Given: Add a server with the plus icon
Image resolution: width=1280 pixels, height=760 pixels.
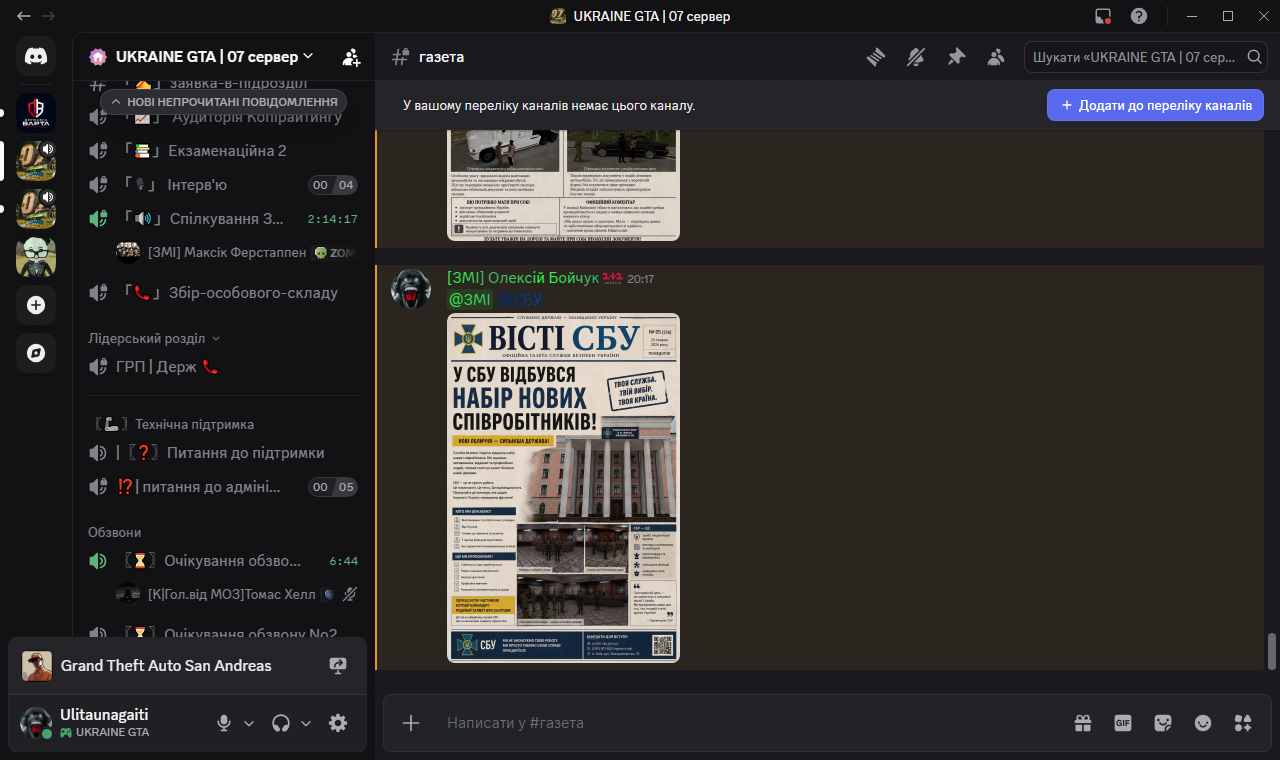Looking at the screenshot, I should pos(36,305).
